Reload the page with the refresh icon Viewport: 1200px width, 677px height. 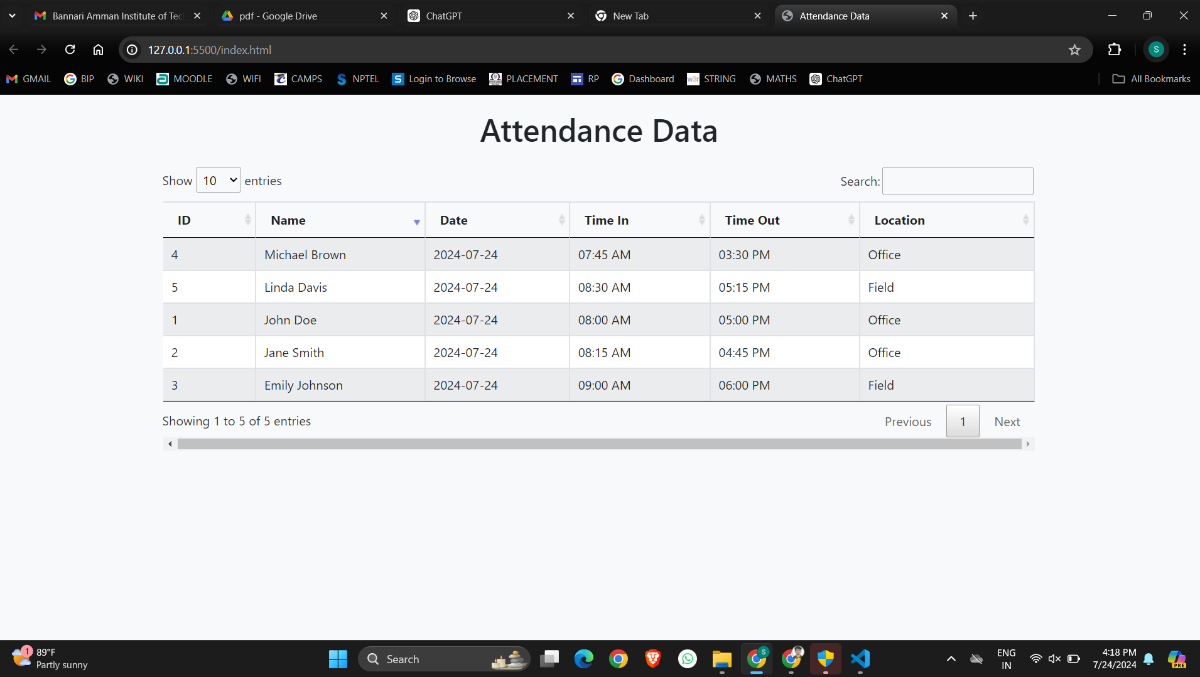click(x=70, y=50)
